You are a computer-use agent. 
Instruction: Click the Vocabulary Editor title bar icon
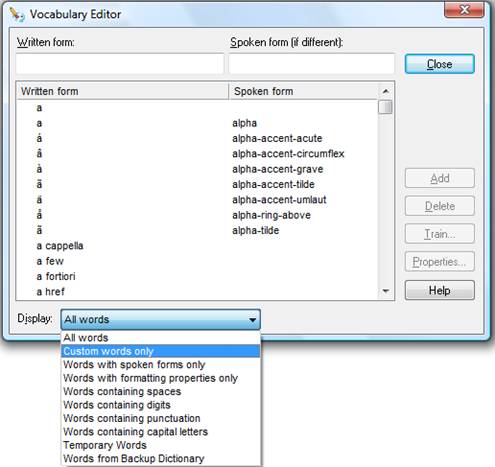coord(17,15)
